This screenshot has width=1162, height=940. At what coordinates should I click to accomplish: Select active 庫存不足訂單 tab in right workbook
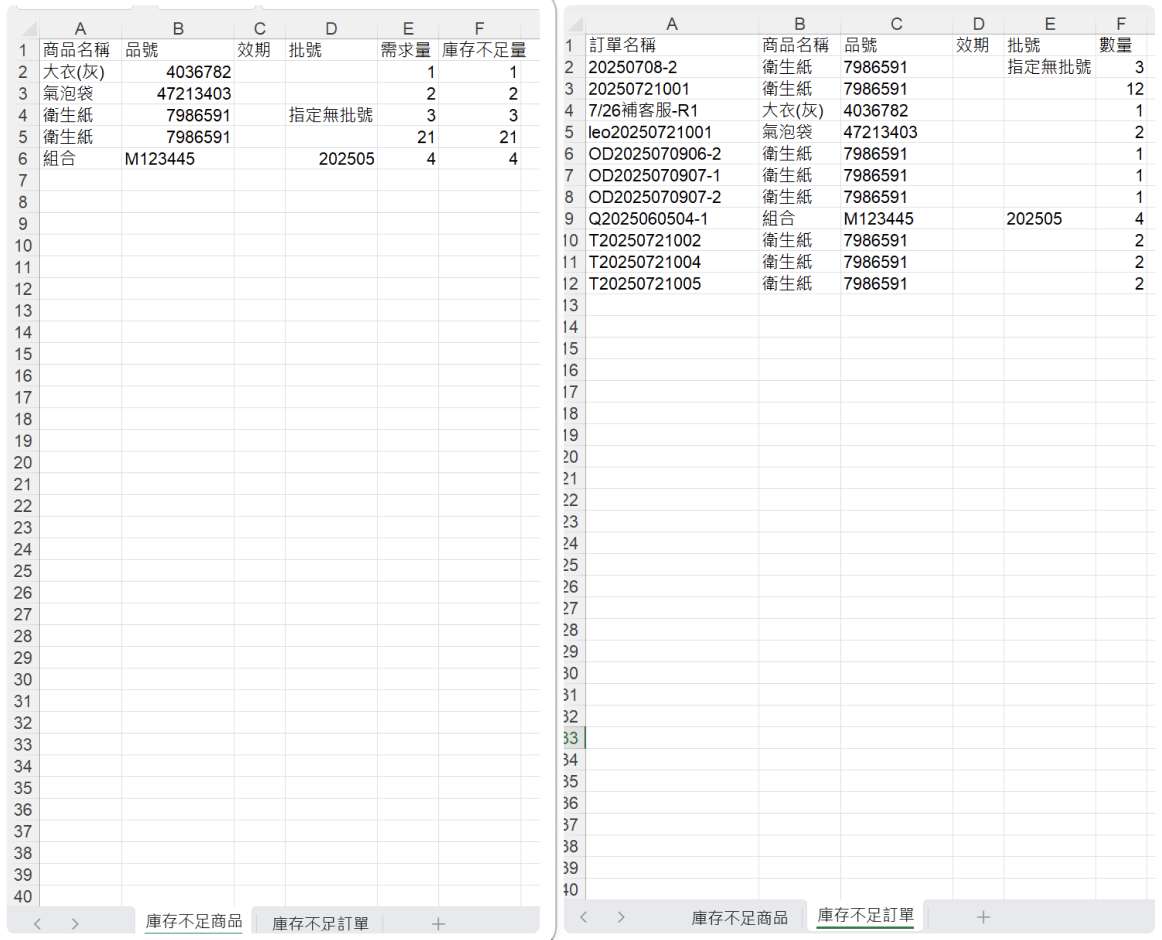(865, 915)
